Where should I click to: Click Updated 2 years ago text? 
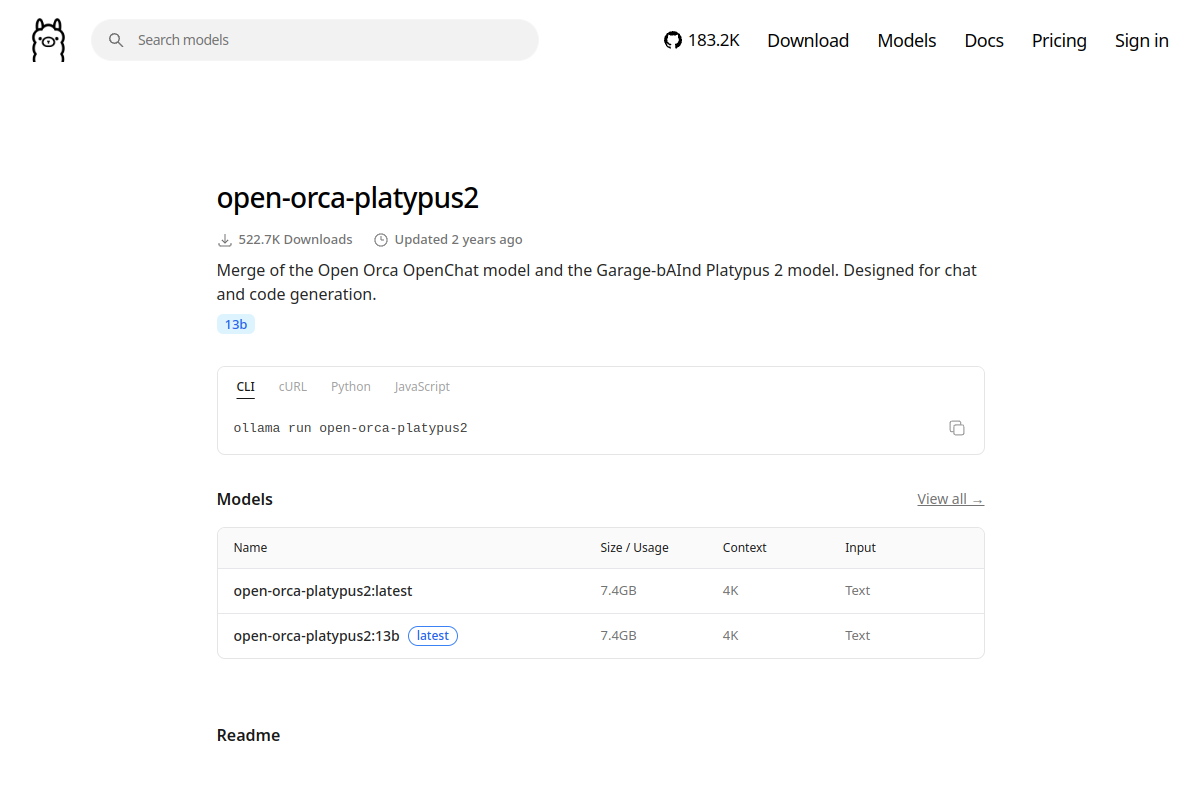point(458,240)
